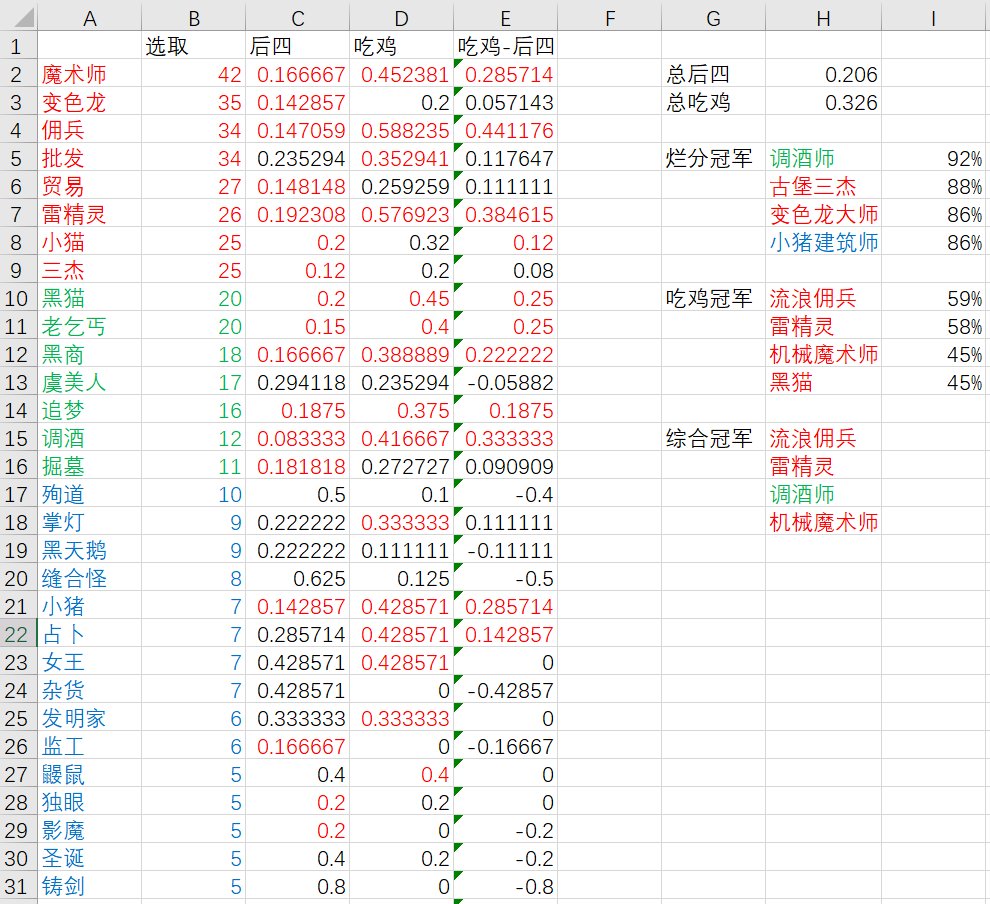
Task: Click cell with header 选取
Action: click(x=194, y=46)
